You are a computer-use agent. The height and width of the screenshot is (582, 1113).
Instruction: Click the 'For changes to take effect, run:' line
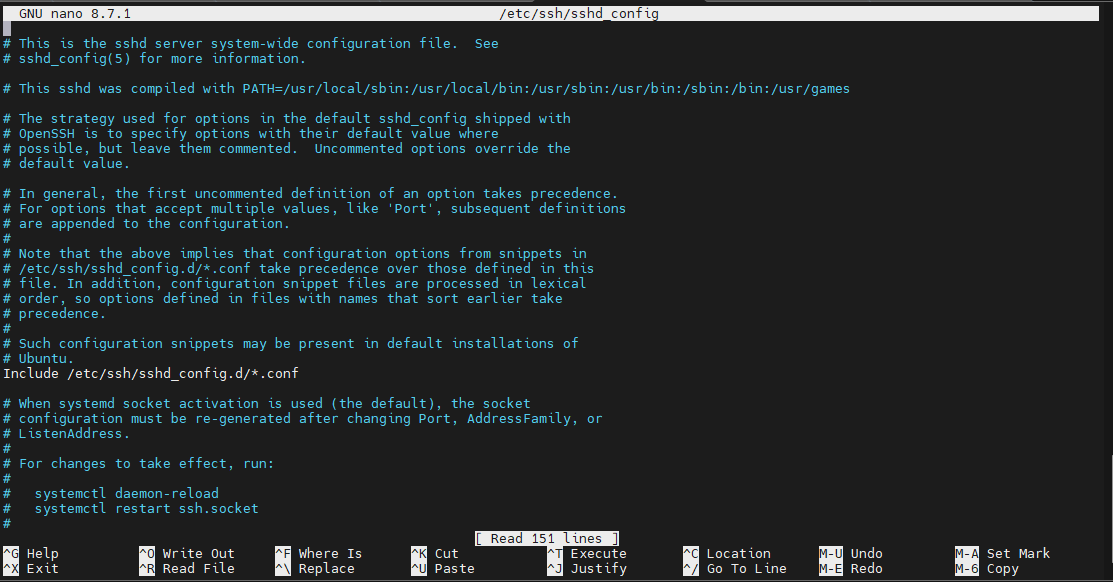coord(138,463)
